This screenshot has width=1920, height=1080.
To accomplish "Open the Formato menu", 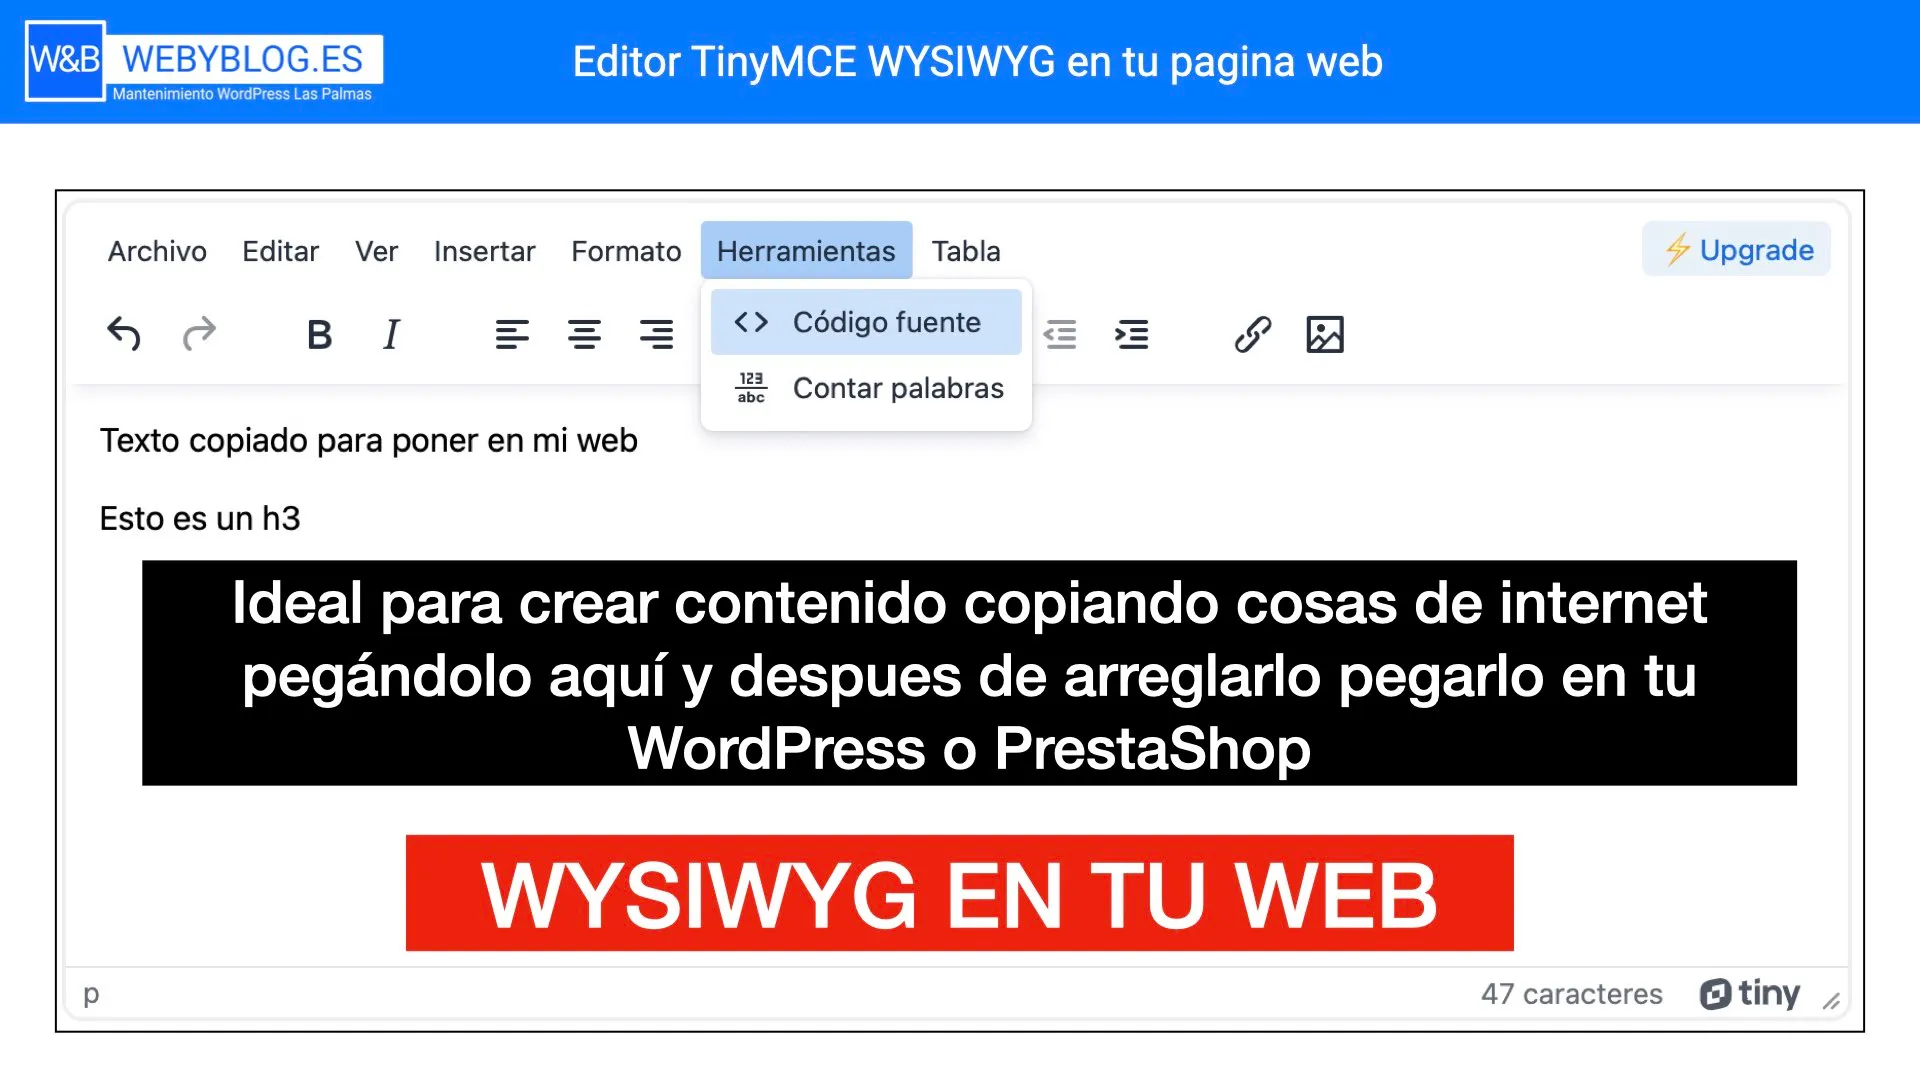I will (626, 251).
